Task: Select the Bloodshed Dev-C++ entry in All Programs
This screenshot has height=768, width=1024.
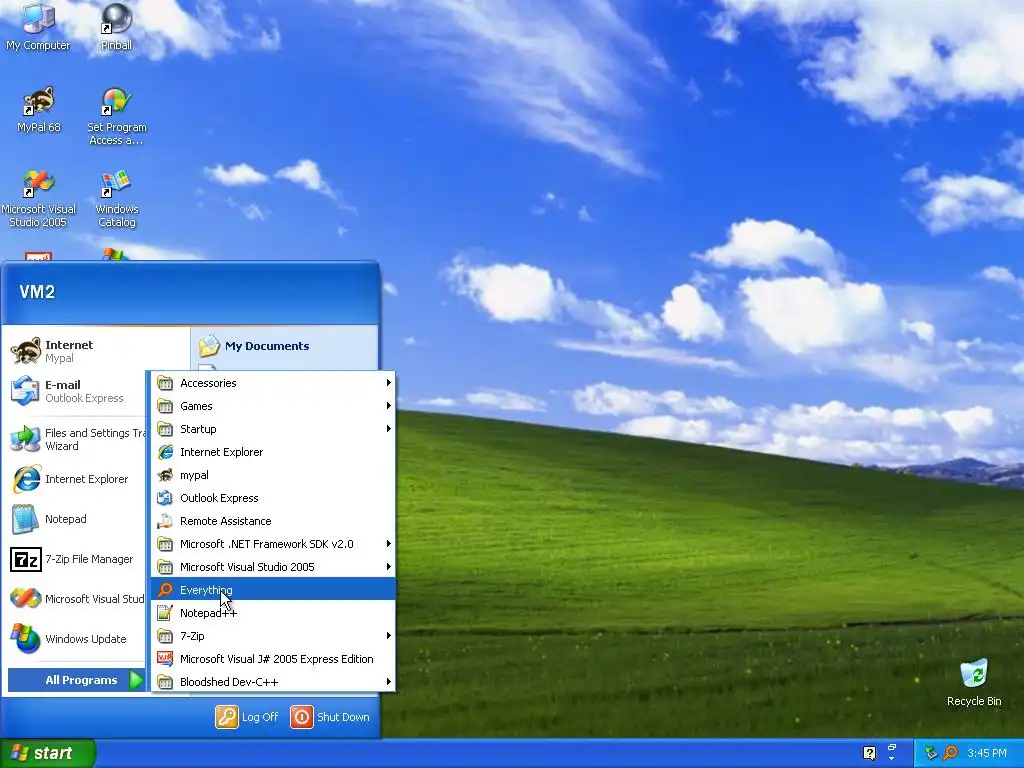Action: [273, 681]
